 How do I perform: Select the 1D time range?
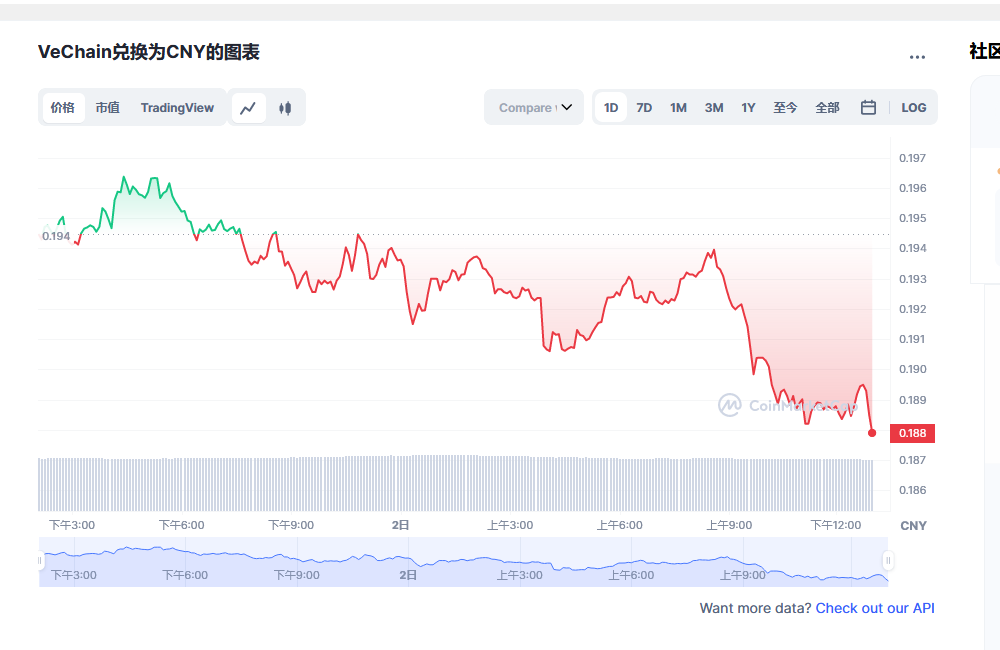coord(611,108)
